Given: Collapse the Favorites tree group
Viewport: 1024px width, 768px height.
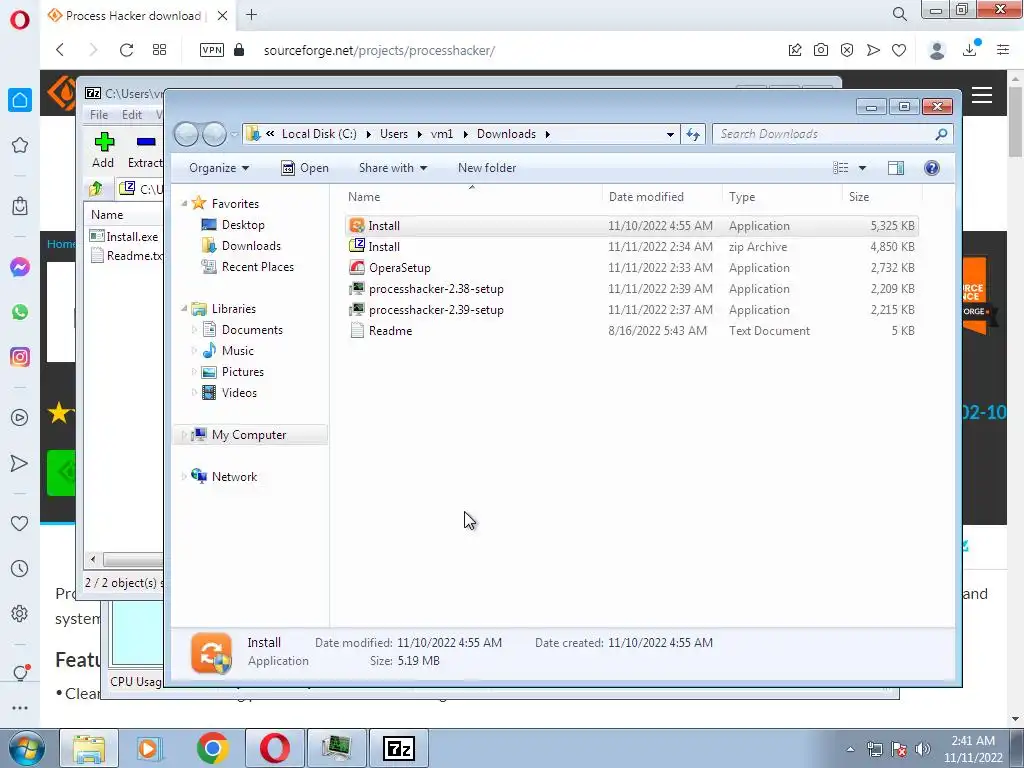Looking at the screenshot, I should pyautogui.click(x=184, y=204).
